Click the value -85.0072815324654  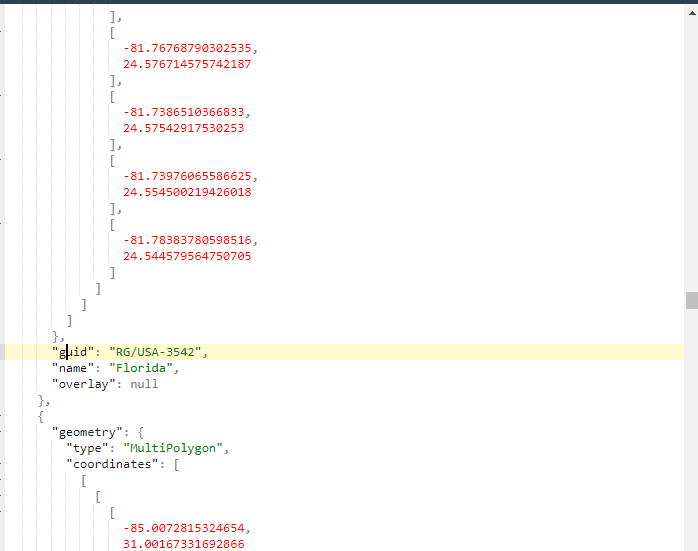pos(184,528)
